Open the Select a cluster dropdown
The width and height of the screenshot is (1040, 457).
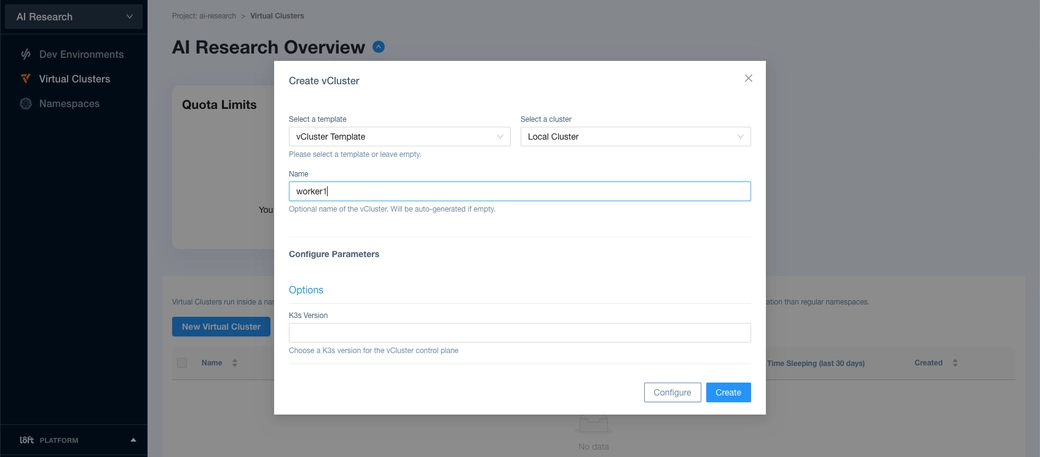(635, 137)
